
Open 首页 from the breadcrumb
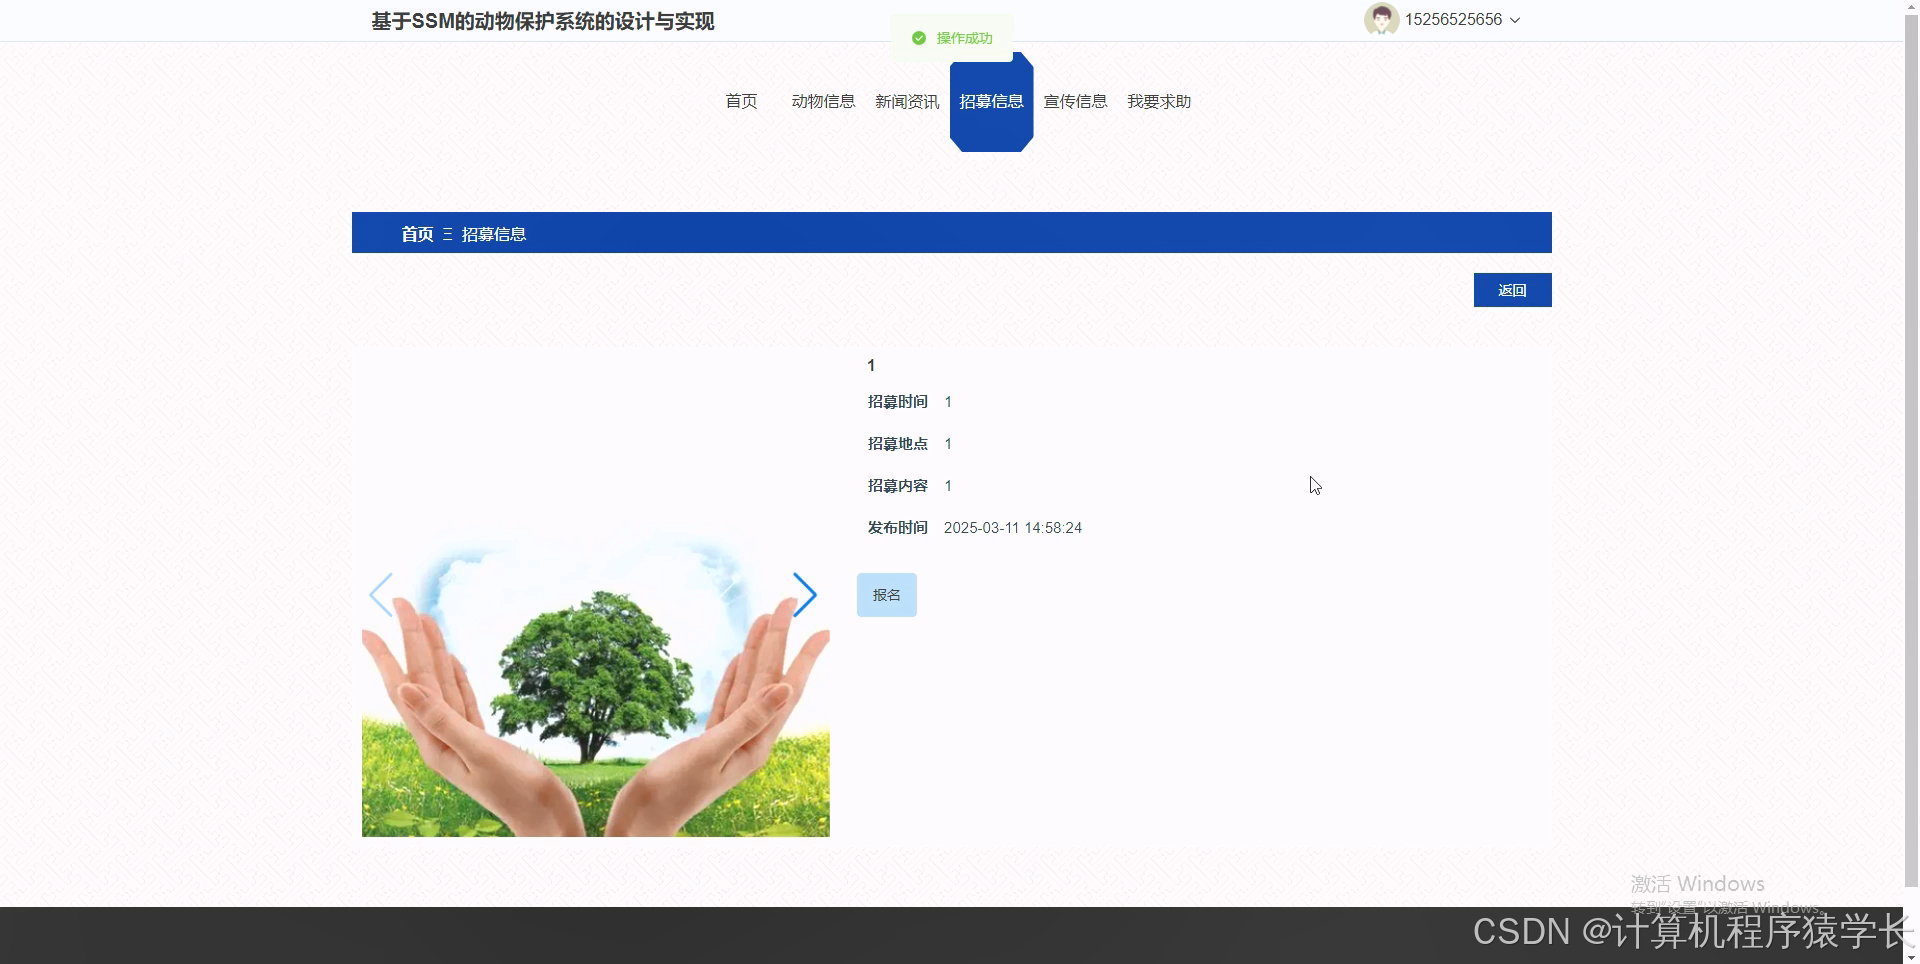coord(417,233)
